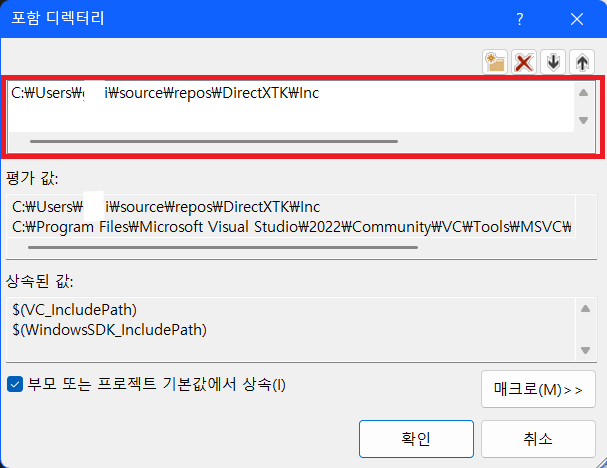Click scroll up arrow in 상속된 값 list
This screenshot has width=607, height=468.
click(585, 309)
